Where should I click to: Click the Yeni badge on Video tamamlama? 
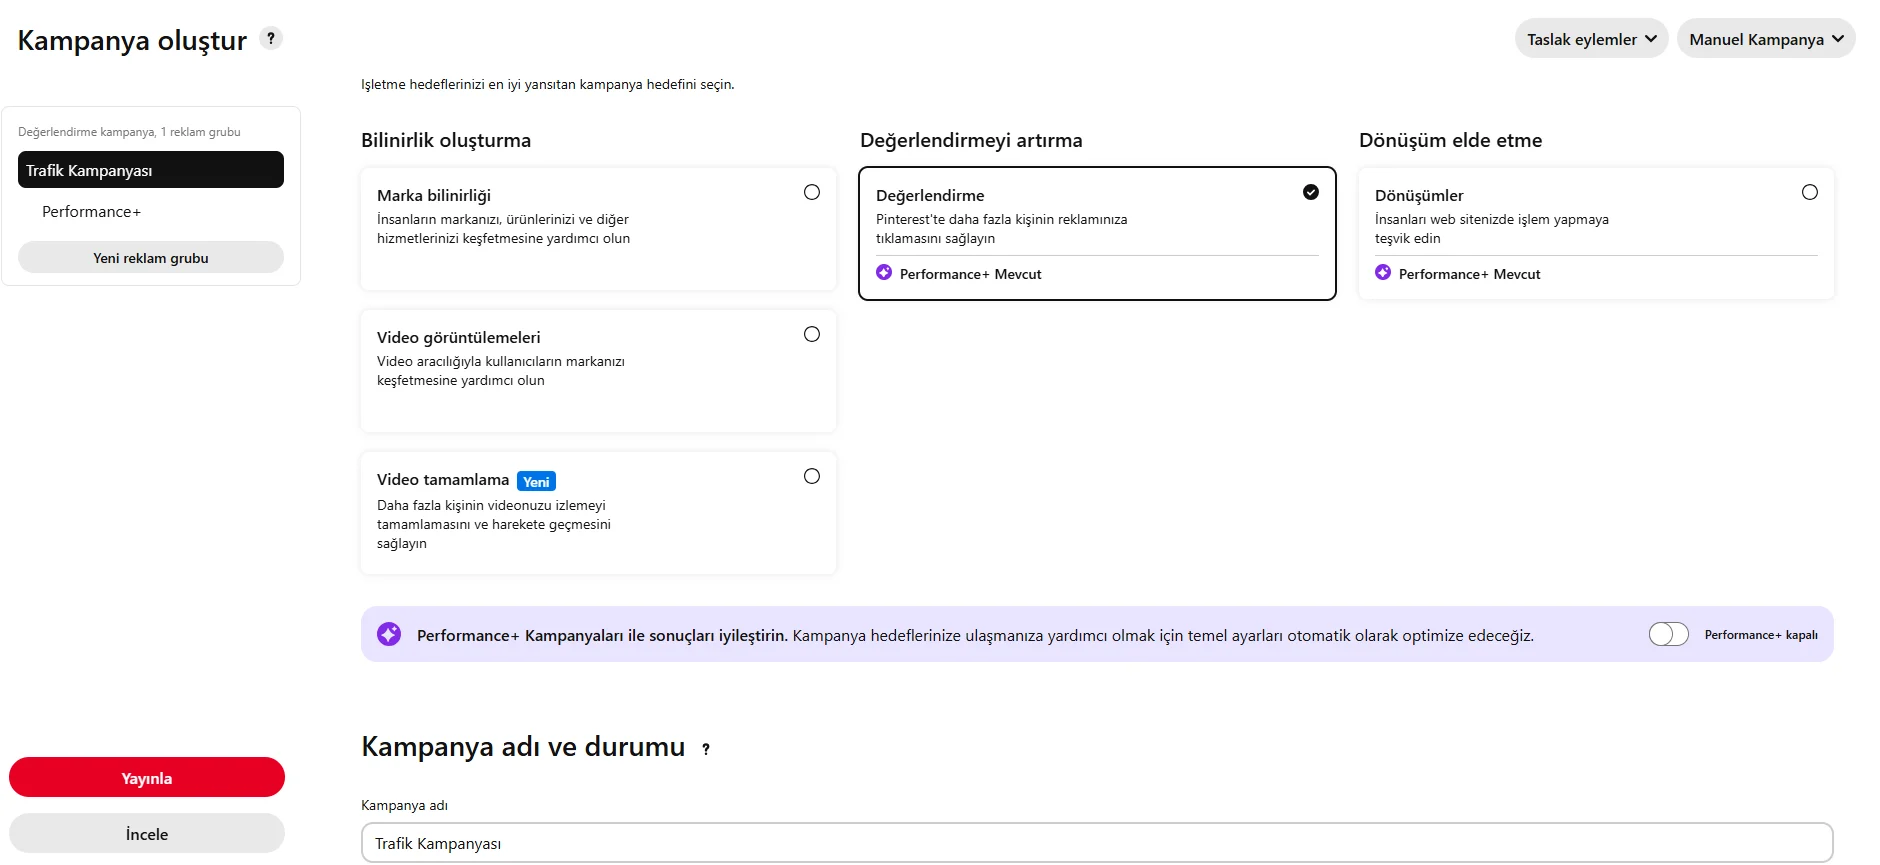point(536,482)
